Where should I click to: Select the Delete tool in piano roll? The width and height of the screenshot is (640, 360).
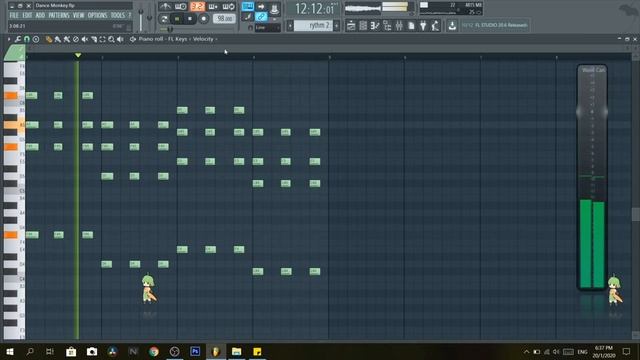click(x=76, y=39)
